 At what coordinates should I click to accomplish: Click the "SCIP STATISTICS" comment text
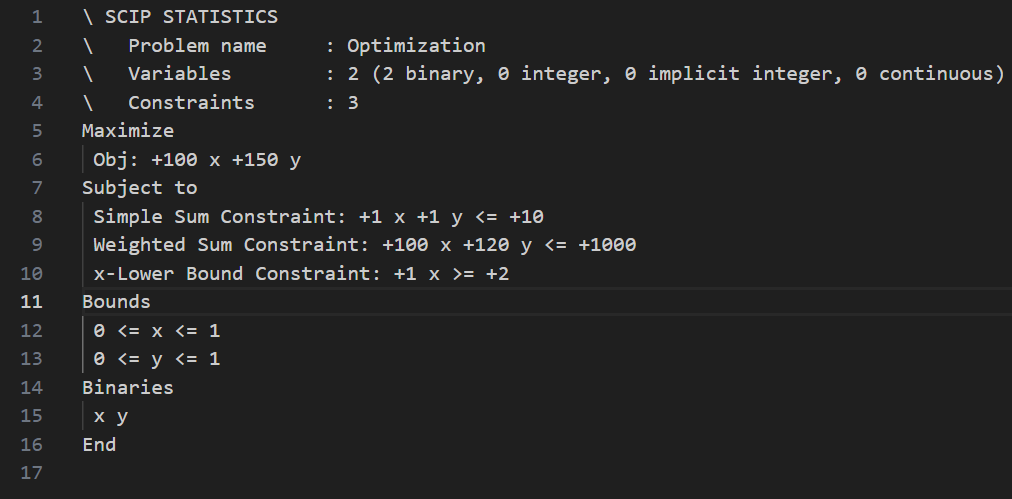pos(191,17)
